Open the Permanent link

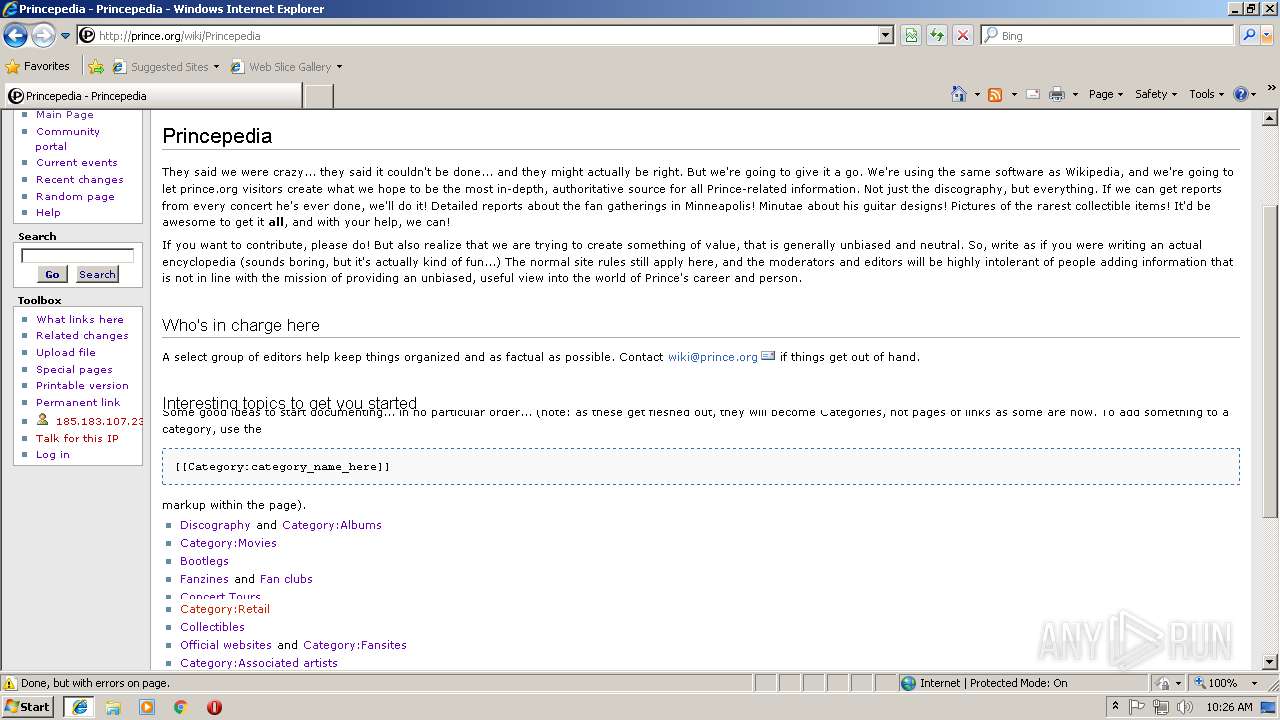pyautogui.click(x=78, y=402)
